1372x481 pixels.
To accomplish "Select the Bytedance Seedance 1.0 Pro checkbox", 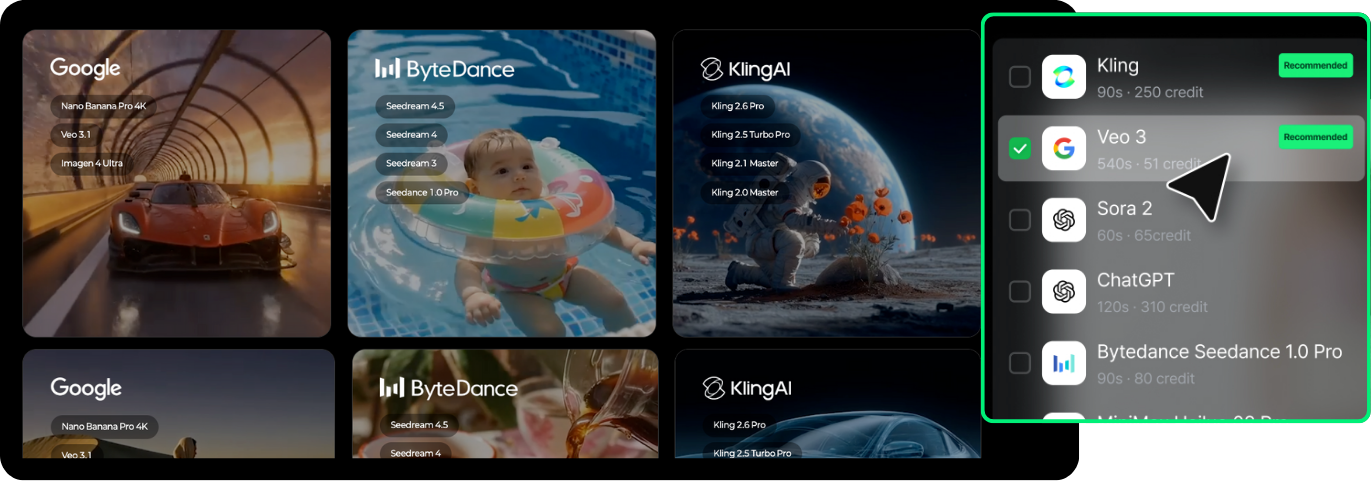I will point(1019,363).
